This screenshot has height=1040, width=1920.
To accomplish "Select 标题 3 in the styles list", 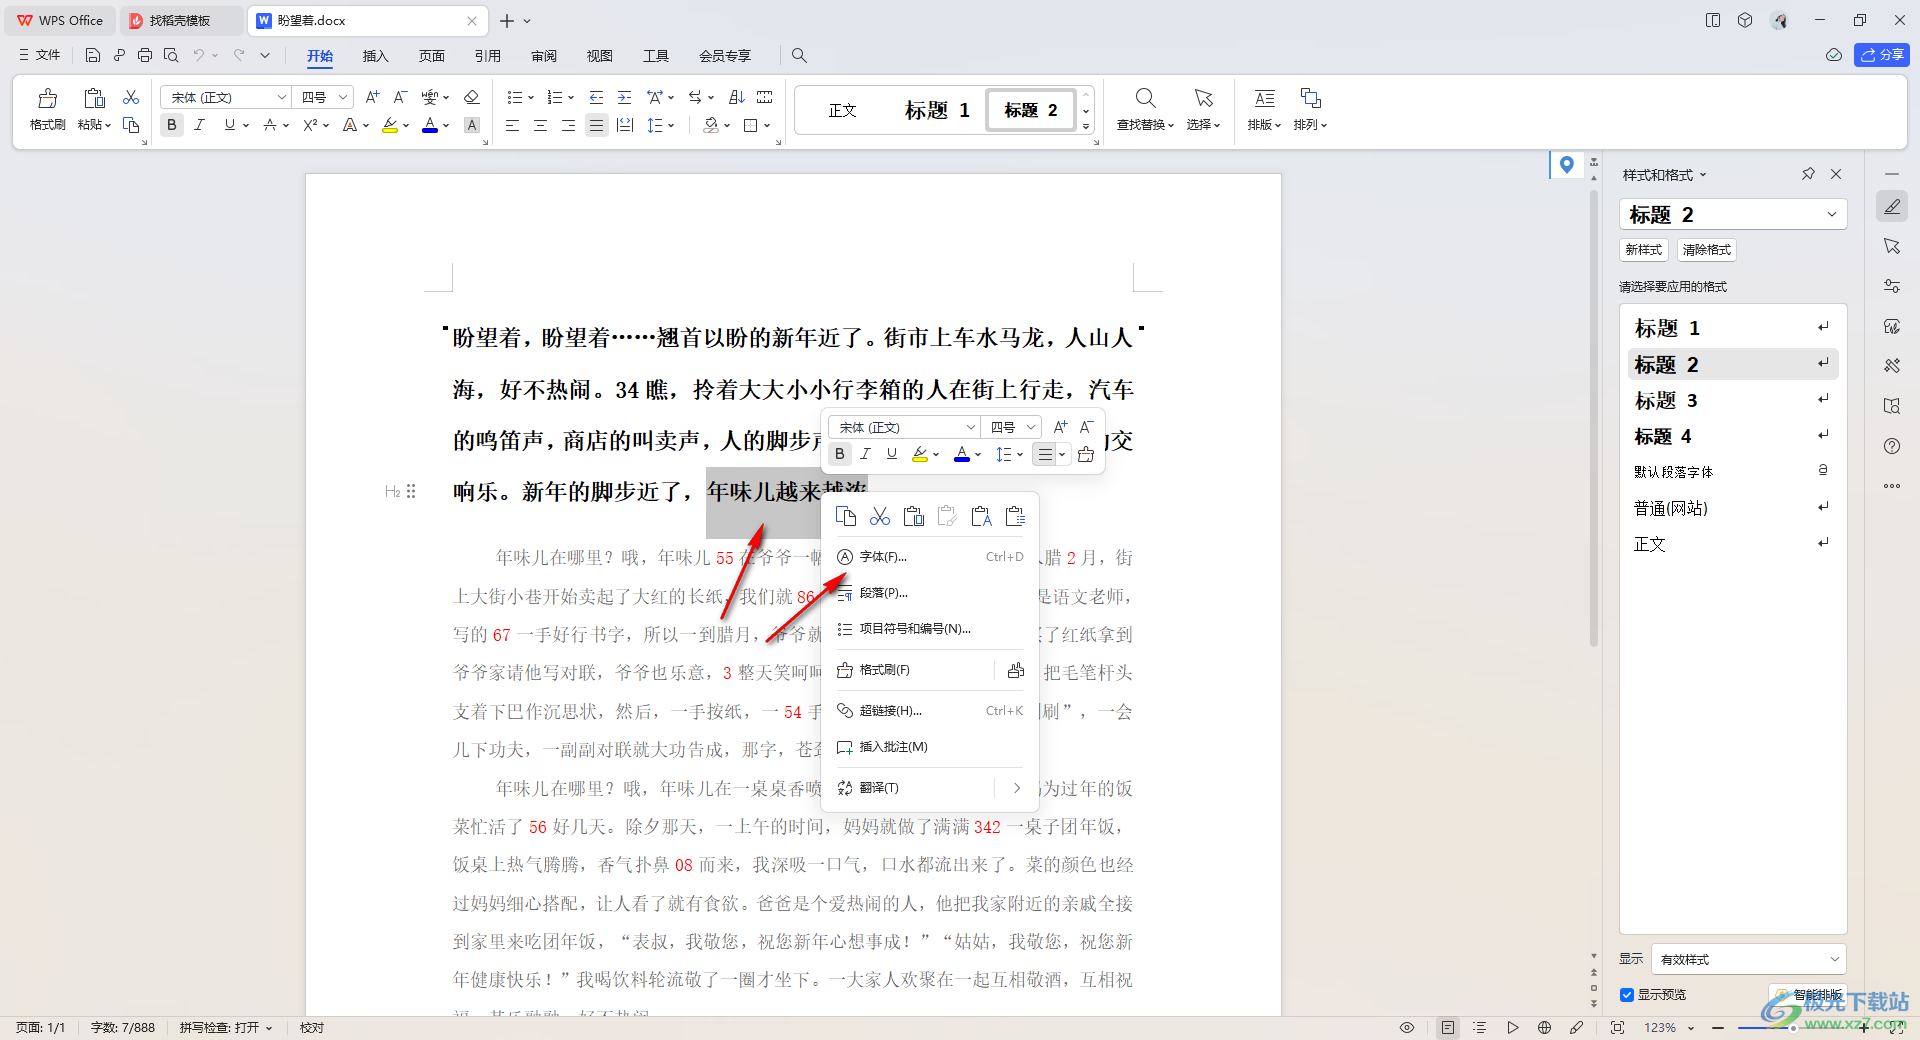I will click(x=1733, y=401).
